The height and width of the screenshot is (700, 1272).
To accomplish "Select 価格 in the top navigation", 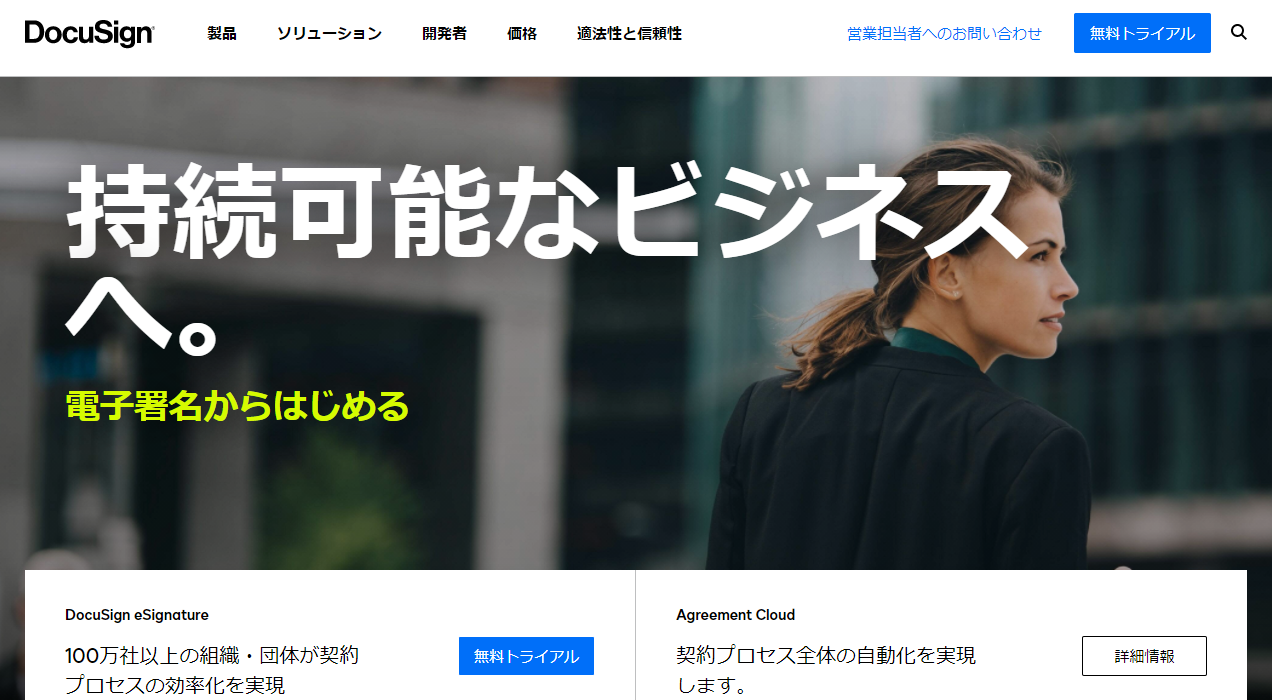I will click(522, 33).
